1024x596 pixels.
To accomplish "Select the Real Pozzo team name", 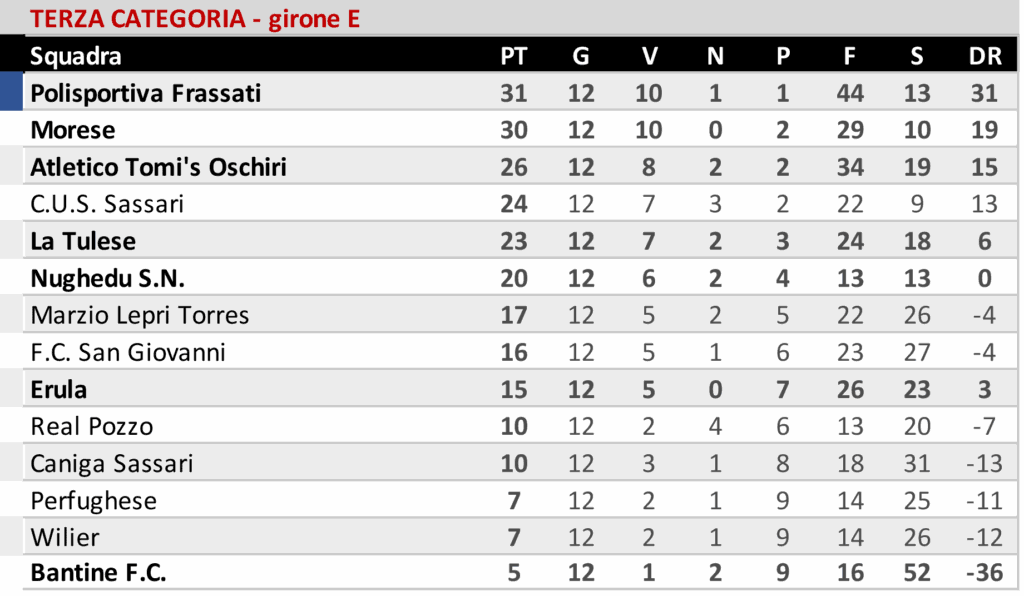I will [x=92, y=426].
